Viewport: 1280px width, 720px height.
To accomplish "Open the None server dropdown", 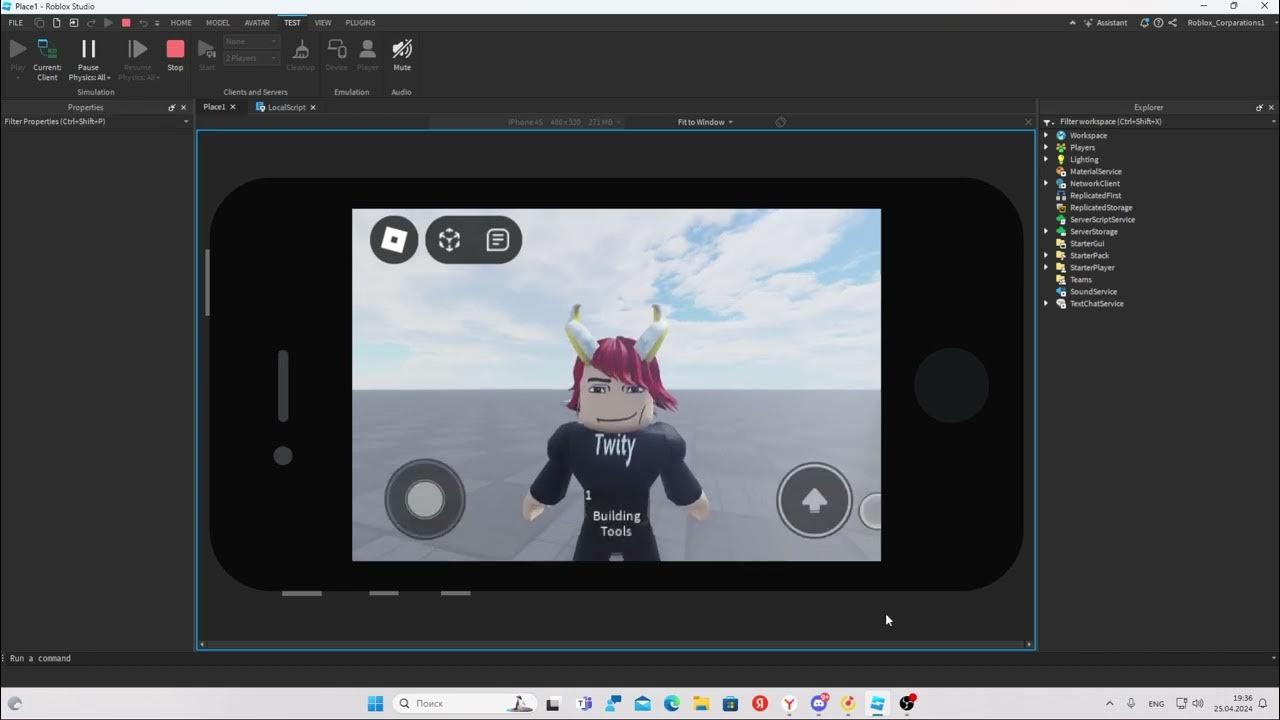I will [252, 42].
